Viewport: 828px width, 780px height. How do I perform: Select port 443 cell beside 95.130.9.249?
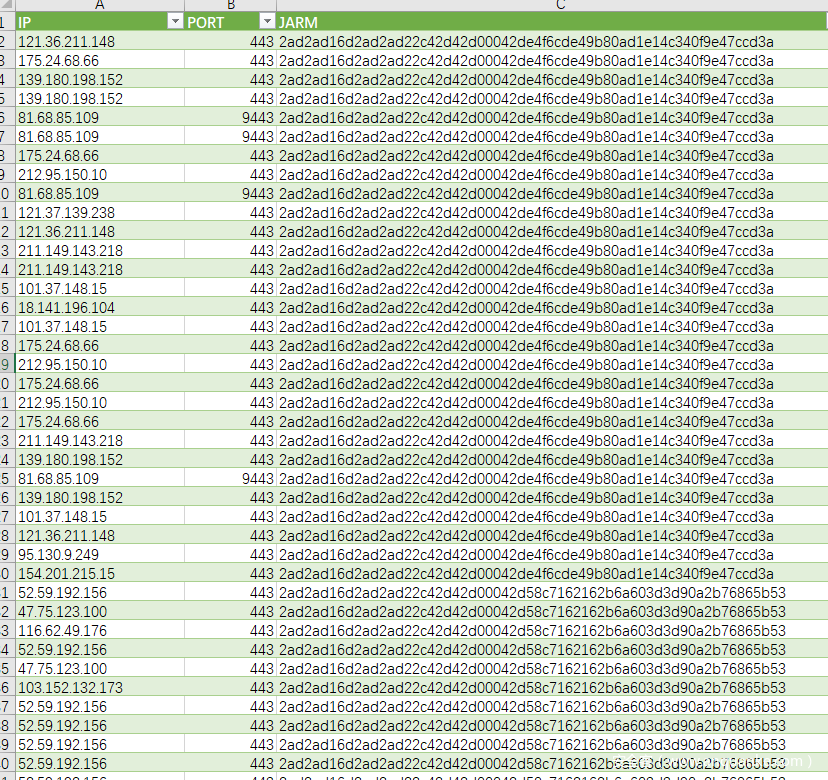click(x=230, y=555)
